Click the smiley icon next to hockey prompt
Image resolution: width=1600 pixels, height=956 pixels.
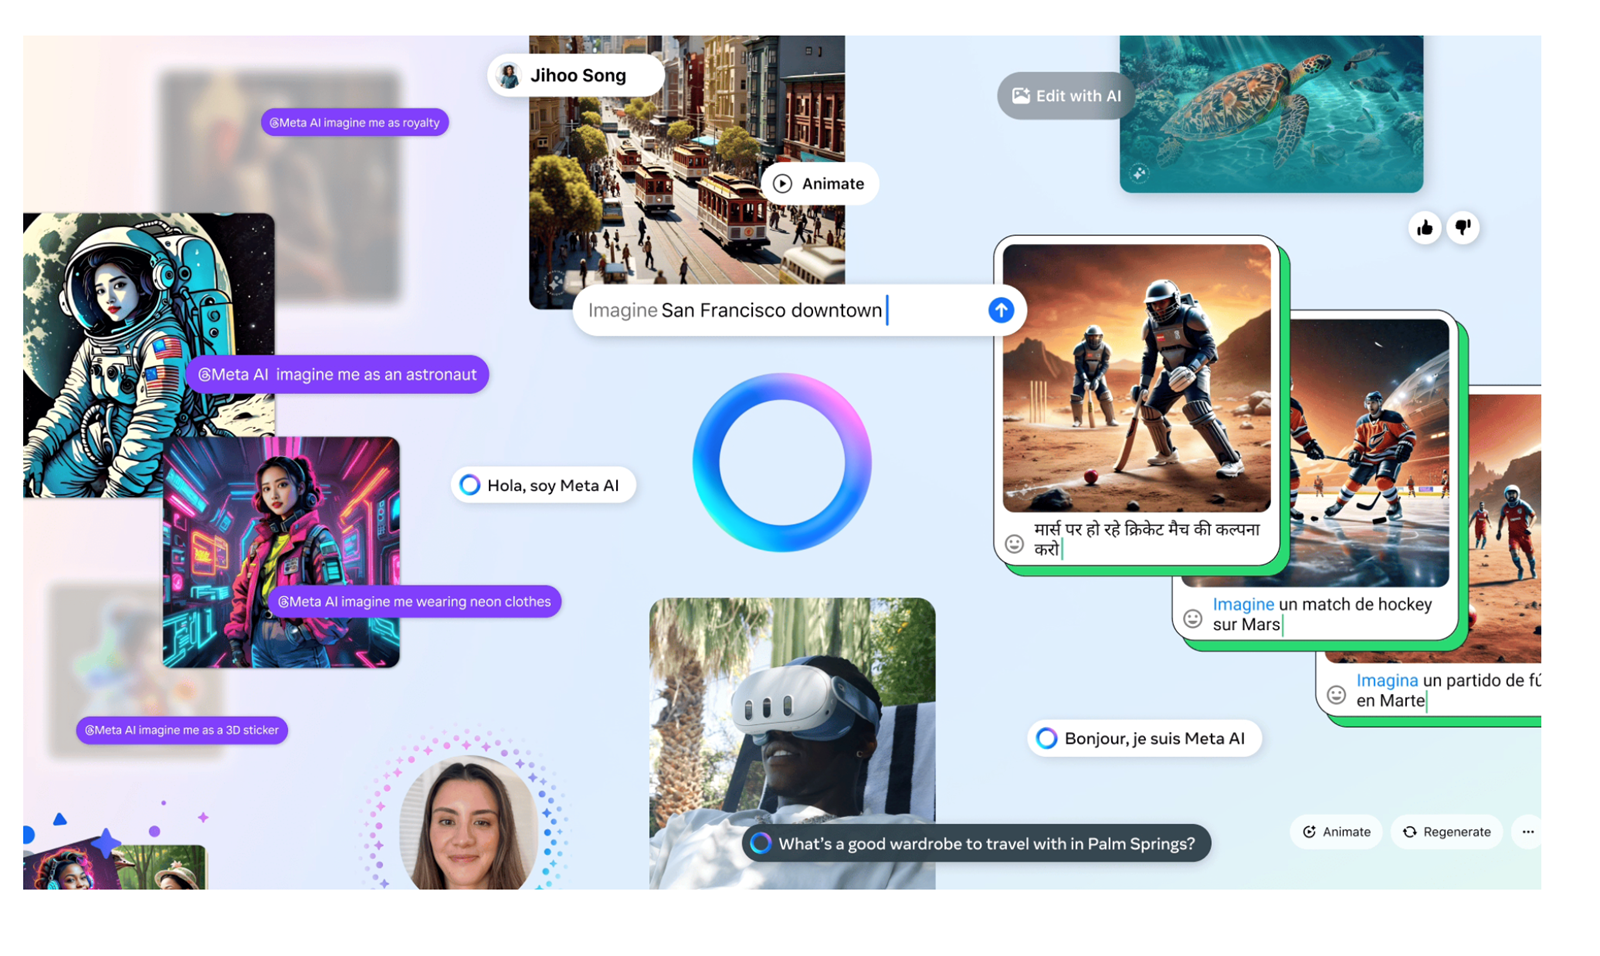click(x=1192, y=618)
